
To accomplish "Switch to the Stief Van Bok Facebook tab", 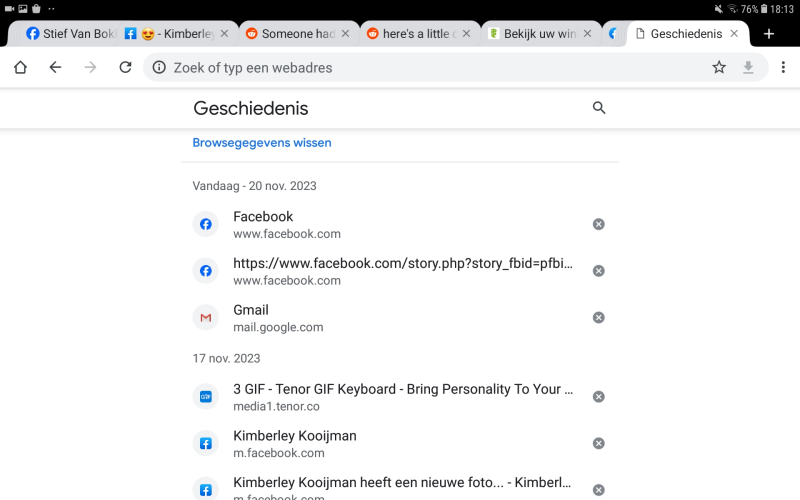I will (x=70, y=34).
